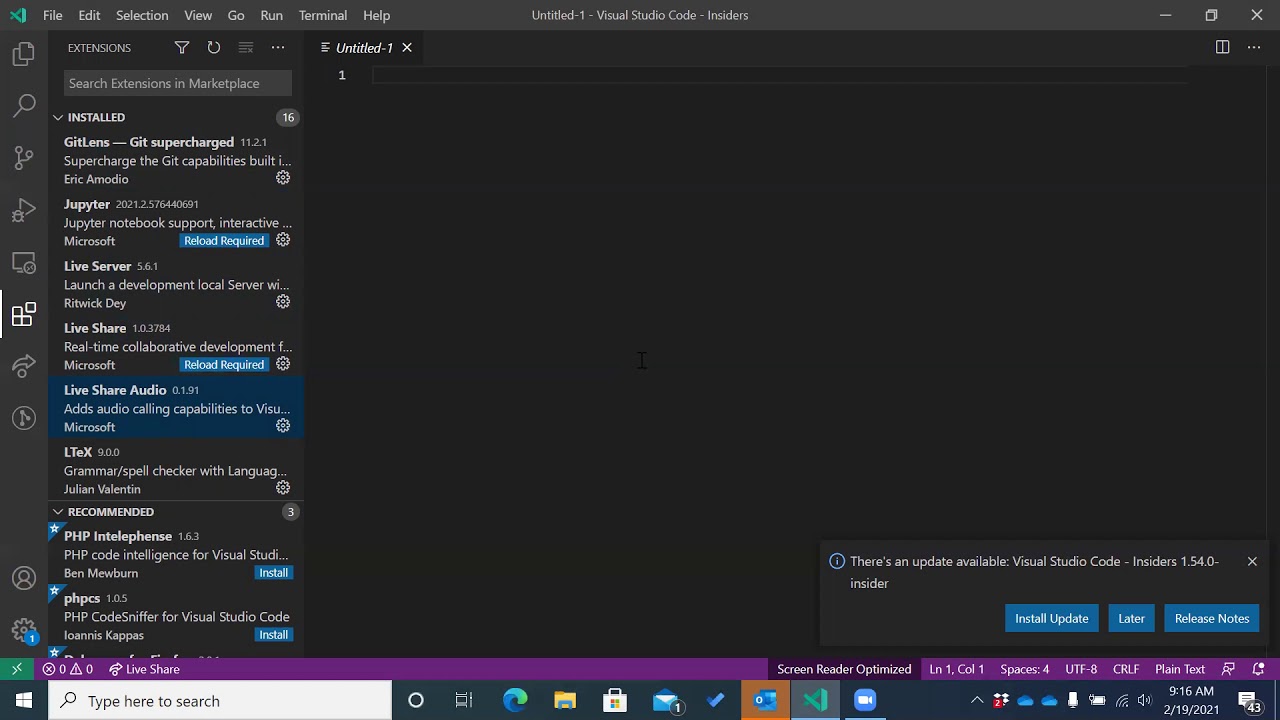1280x720 pixels.
Task: Click Reload Required for Jupyter
Action: pyautogui.click(x=224, y=240)
